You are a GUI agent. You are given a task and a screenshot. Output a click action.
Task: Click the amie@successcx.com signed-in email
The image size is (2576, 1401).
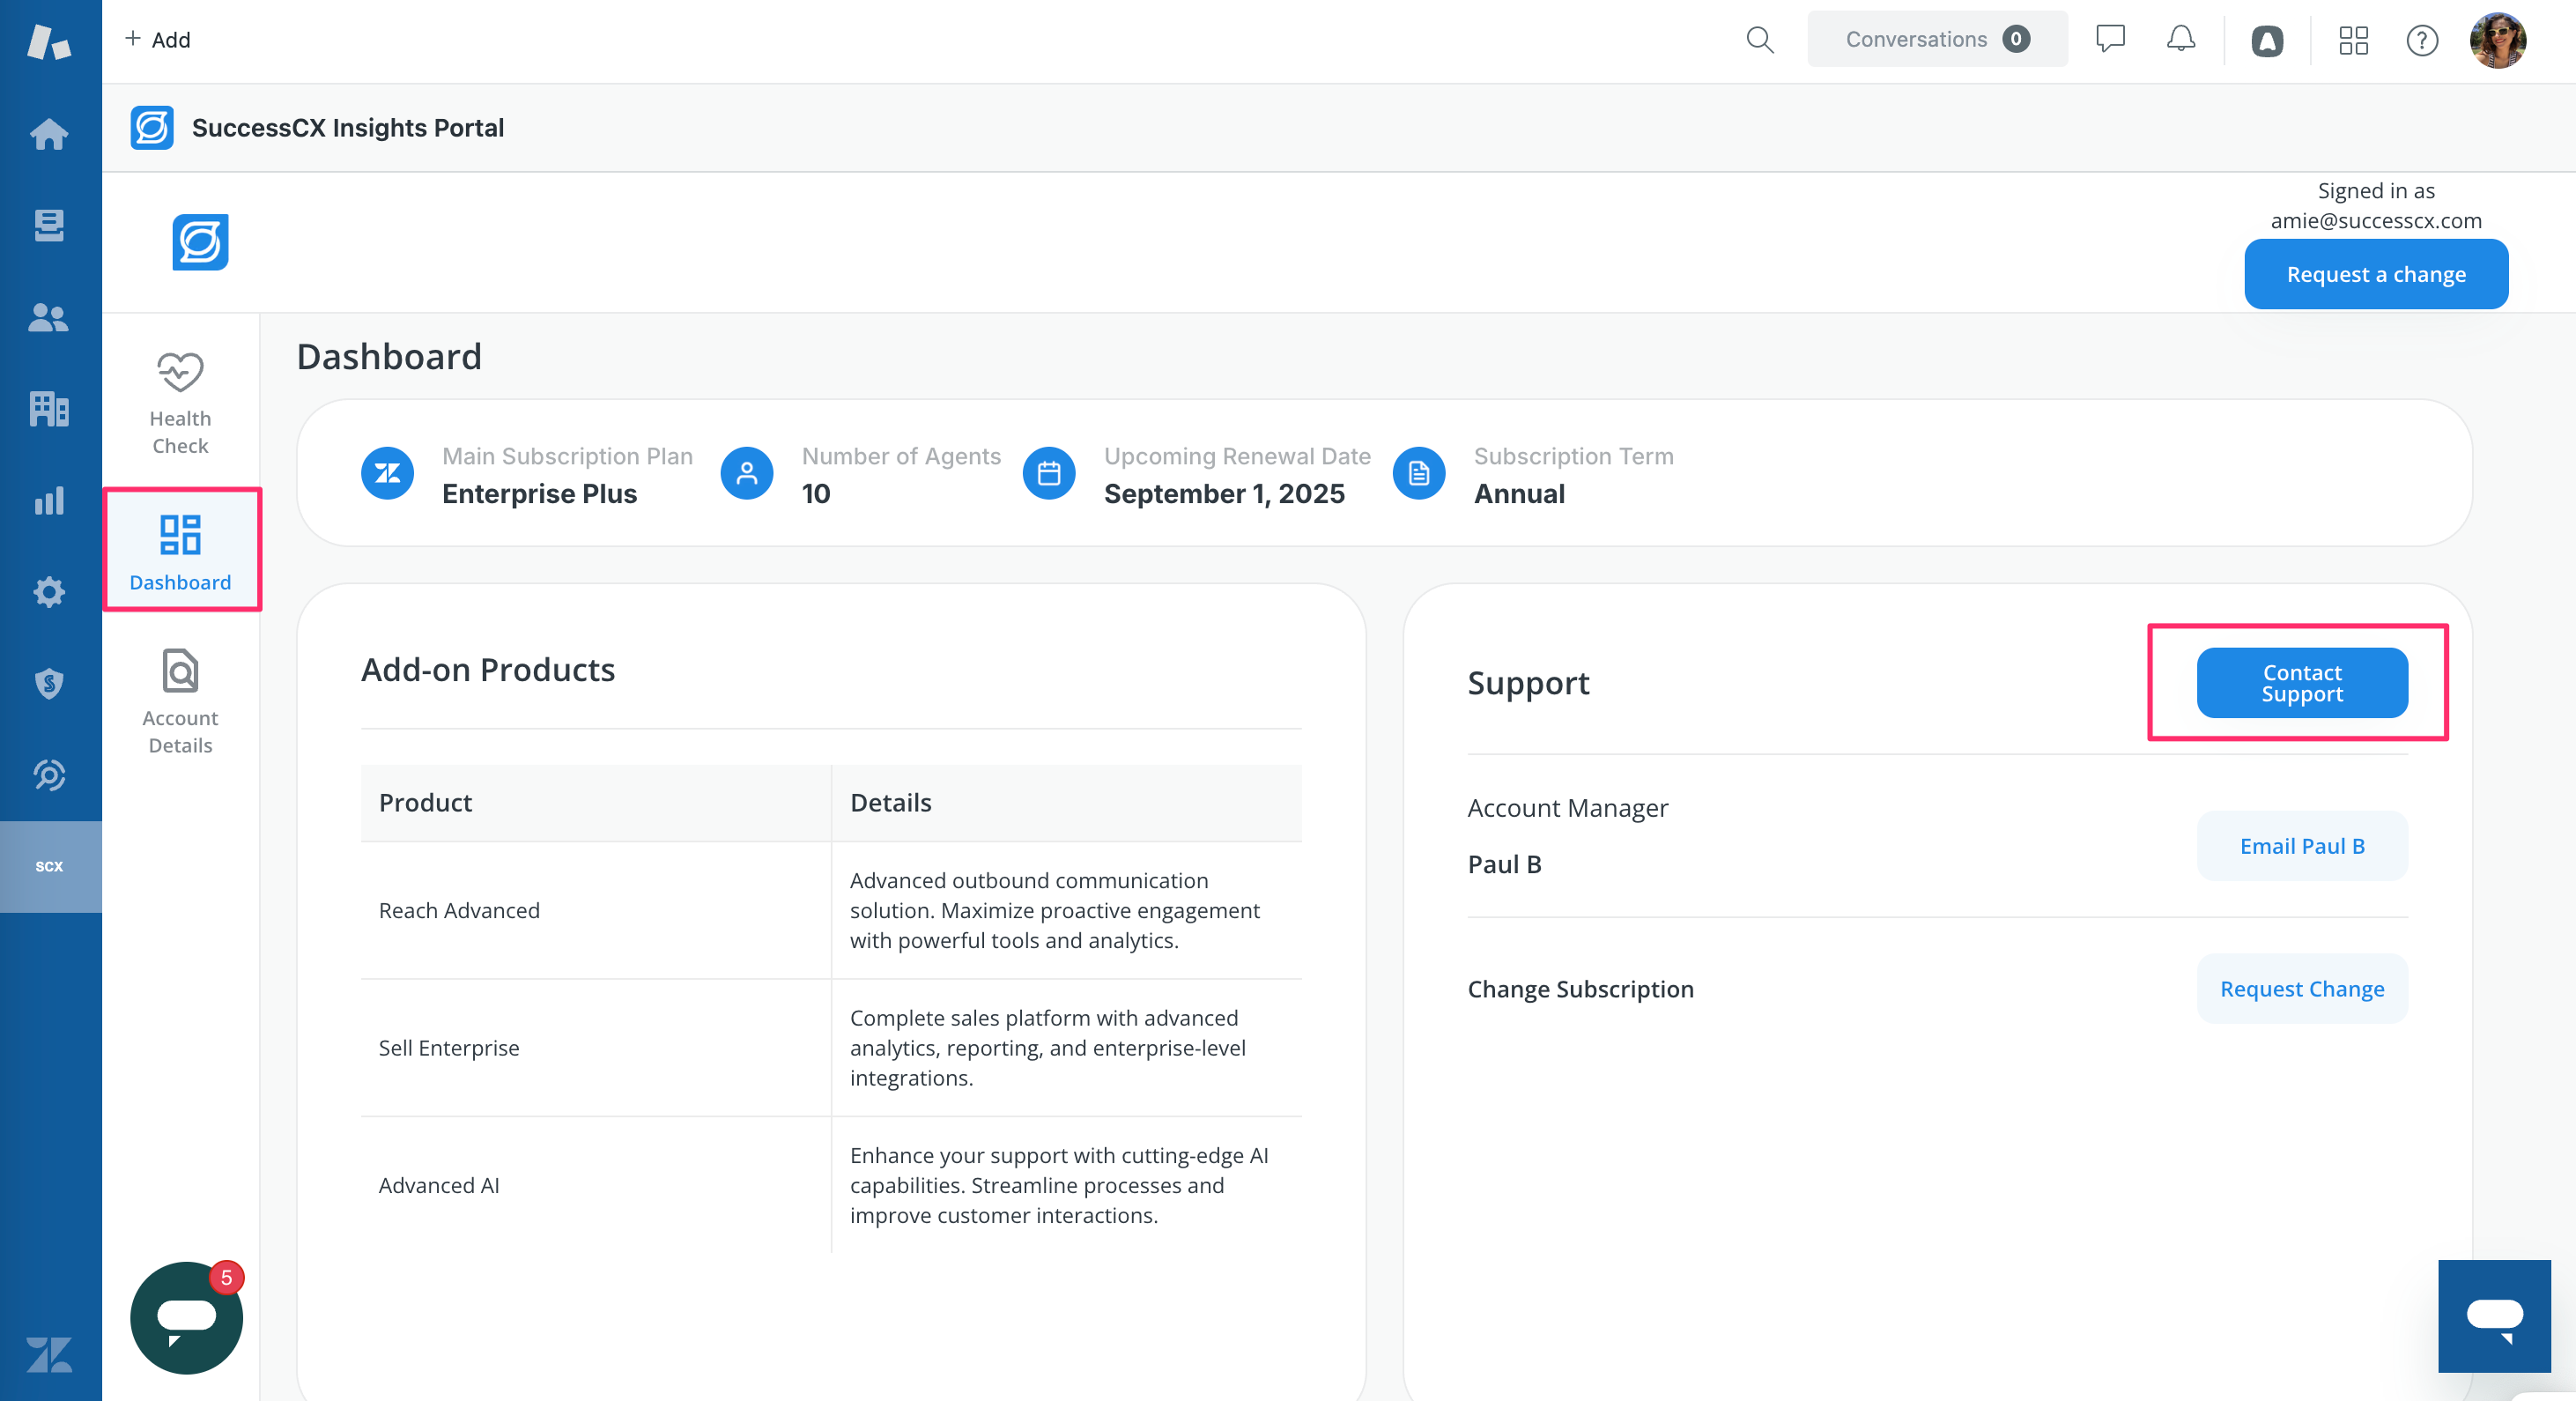2376,221
